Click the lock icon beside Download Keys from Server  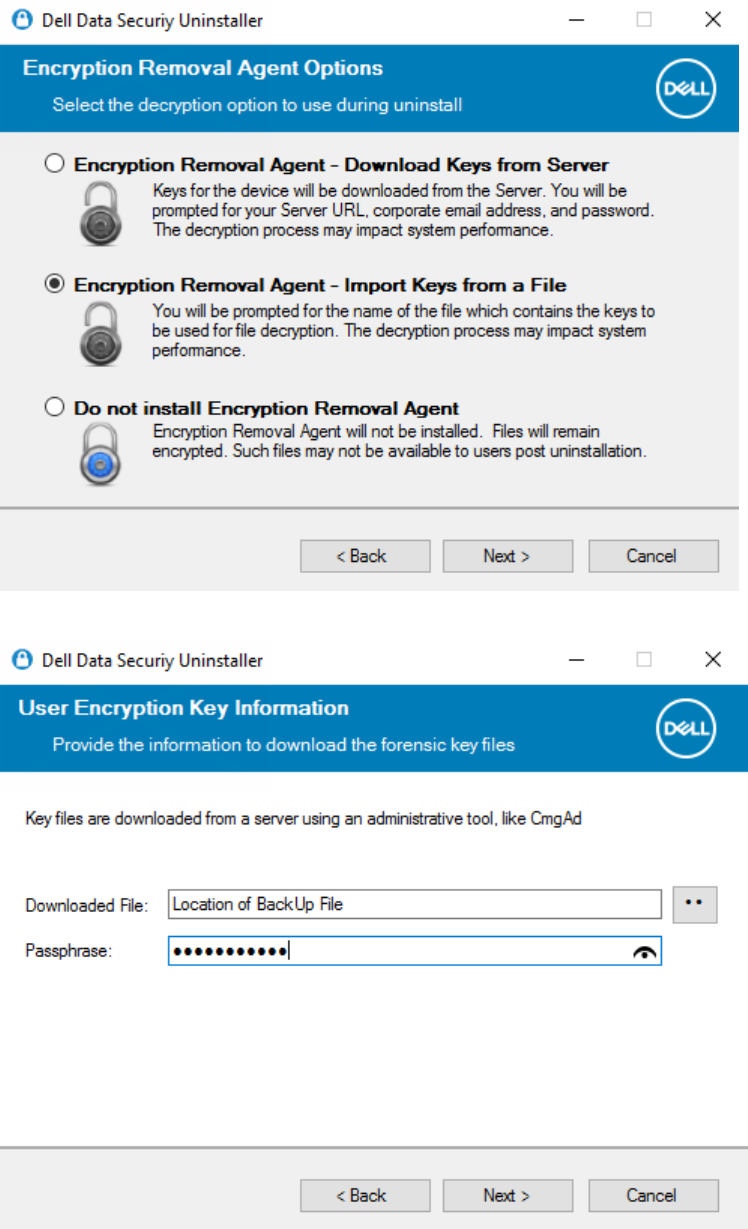pos(101,212)
